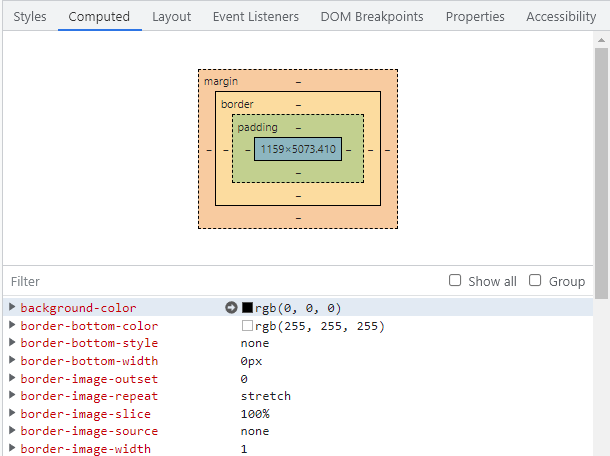Click the stretch value of border-image-repeat
The width and height of the screenshot is (610, 456).
coord(266,396)
